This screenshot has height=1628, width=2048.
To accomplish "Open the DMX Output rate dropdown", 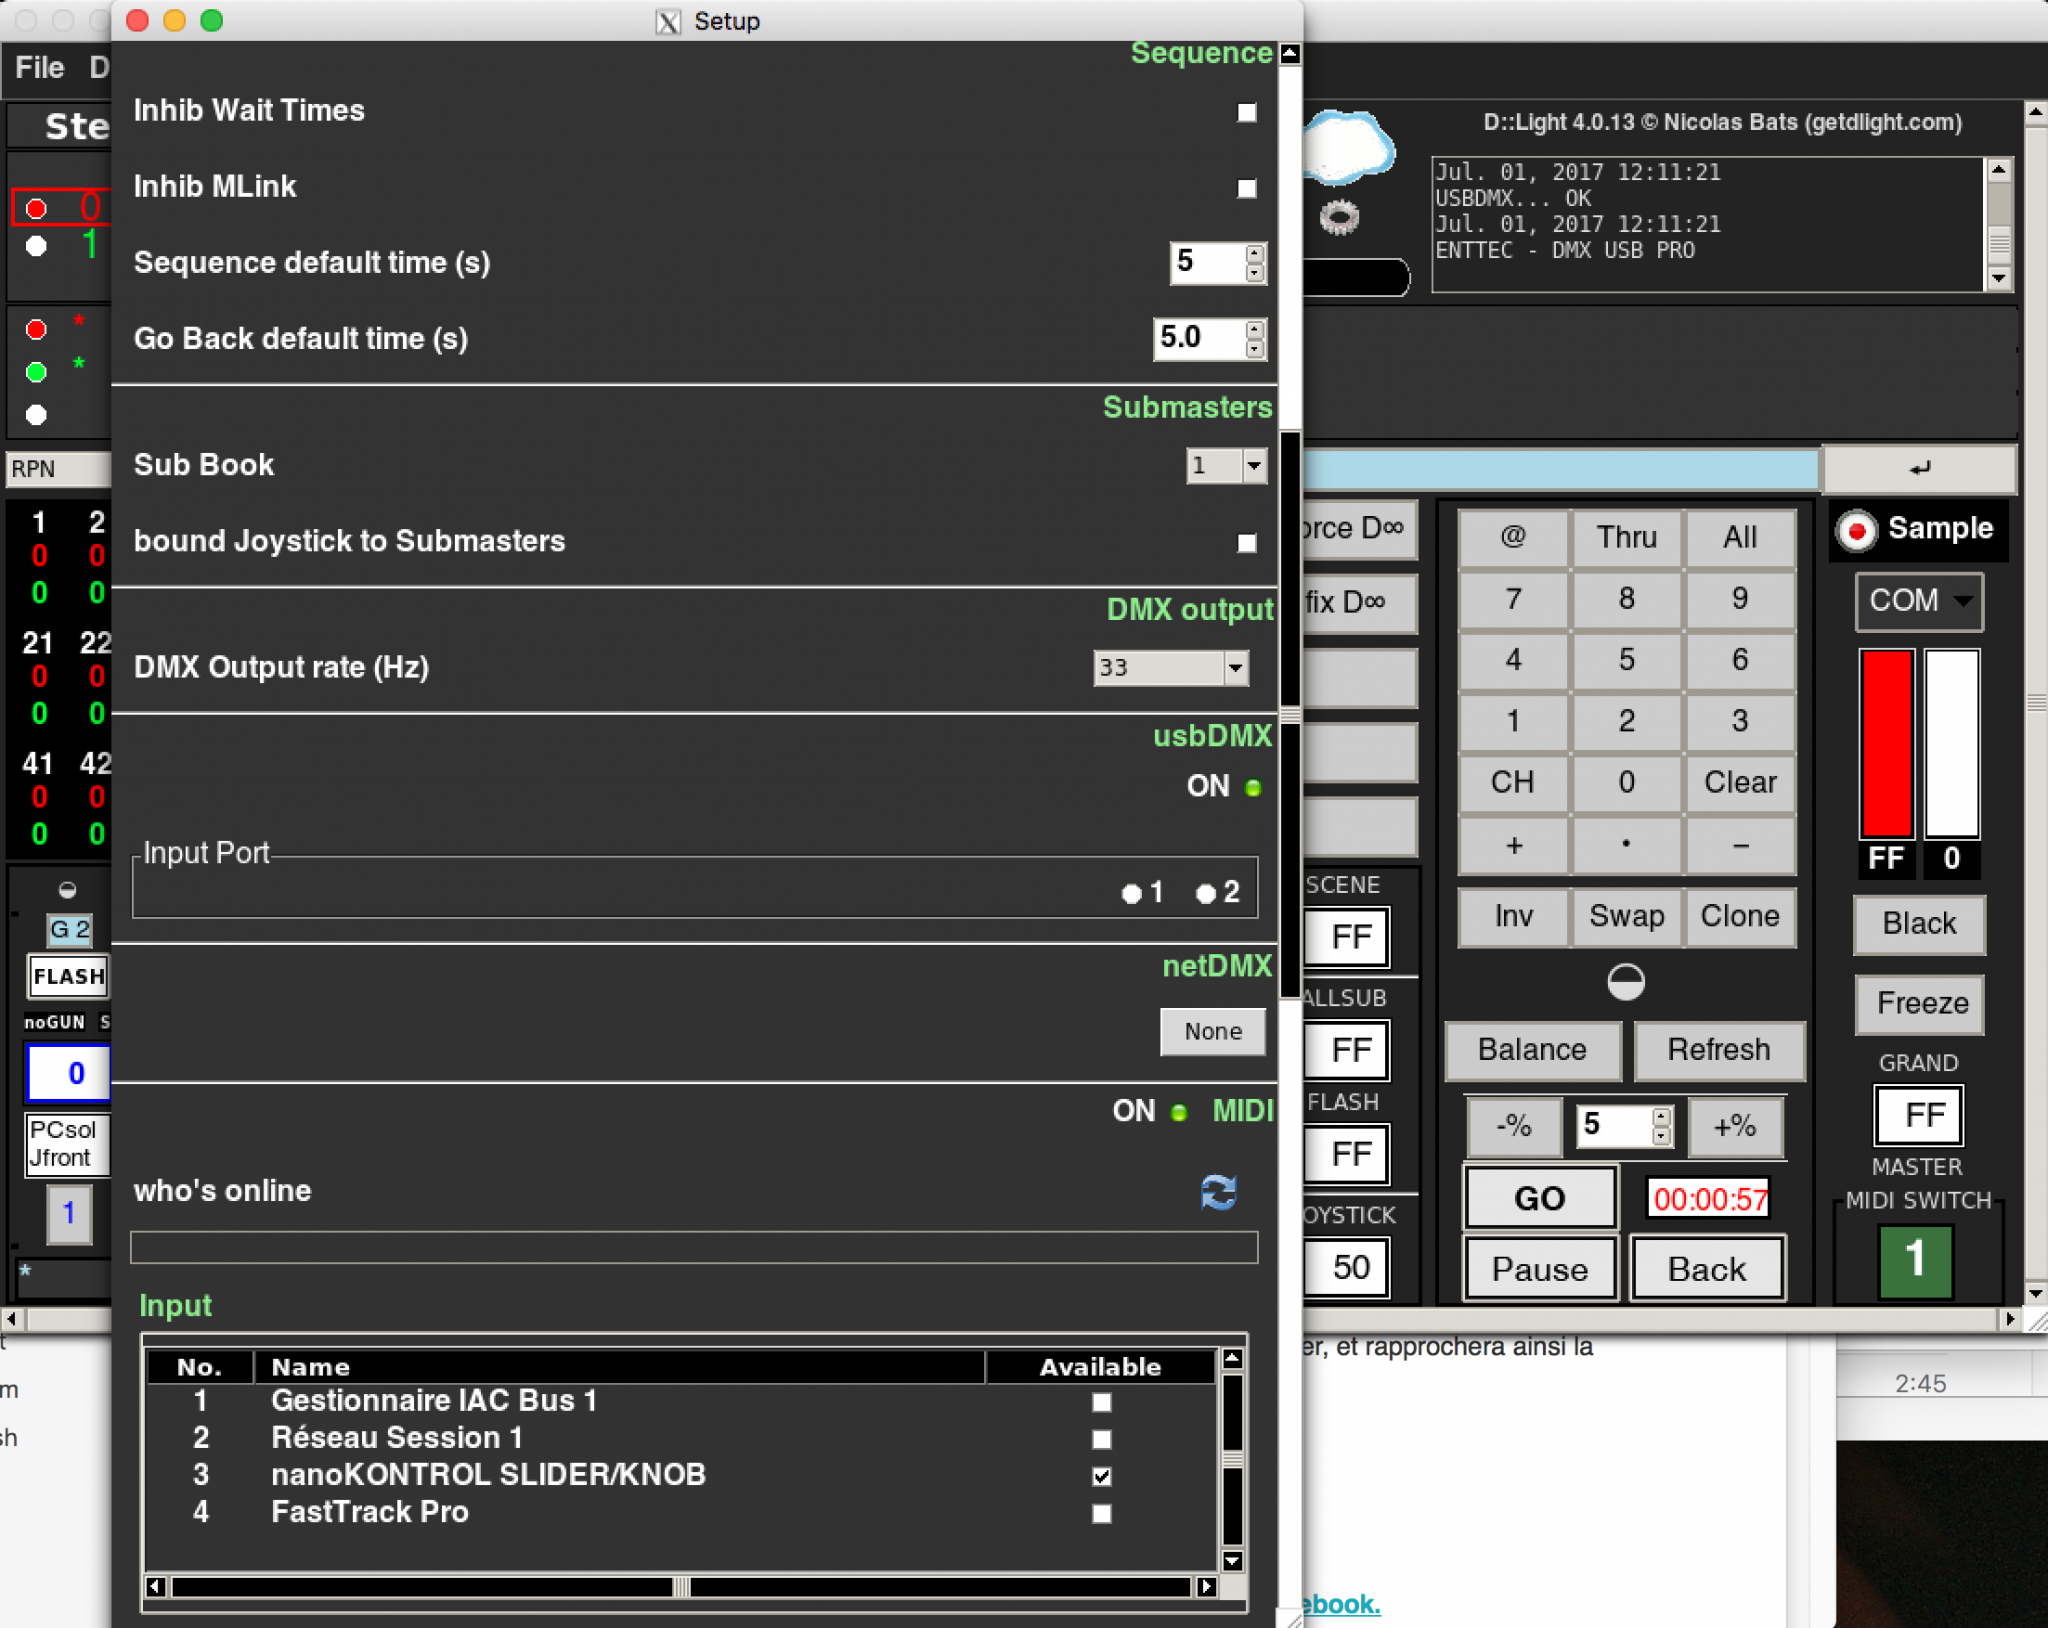I will point(1236,667).
